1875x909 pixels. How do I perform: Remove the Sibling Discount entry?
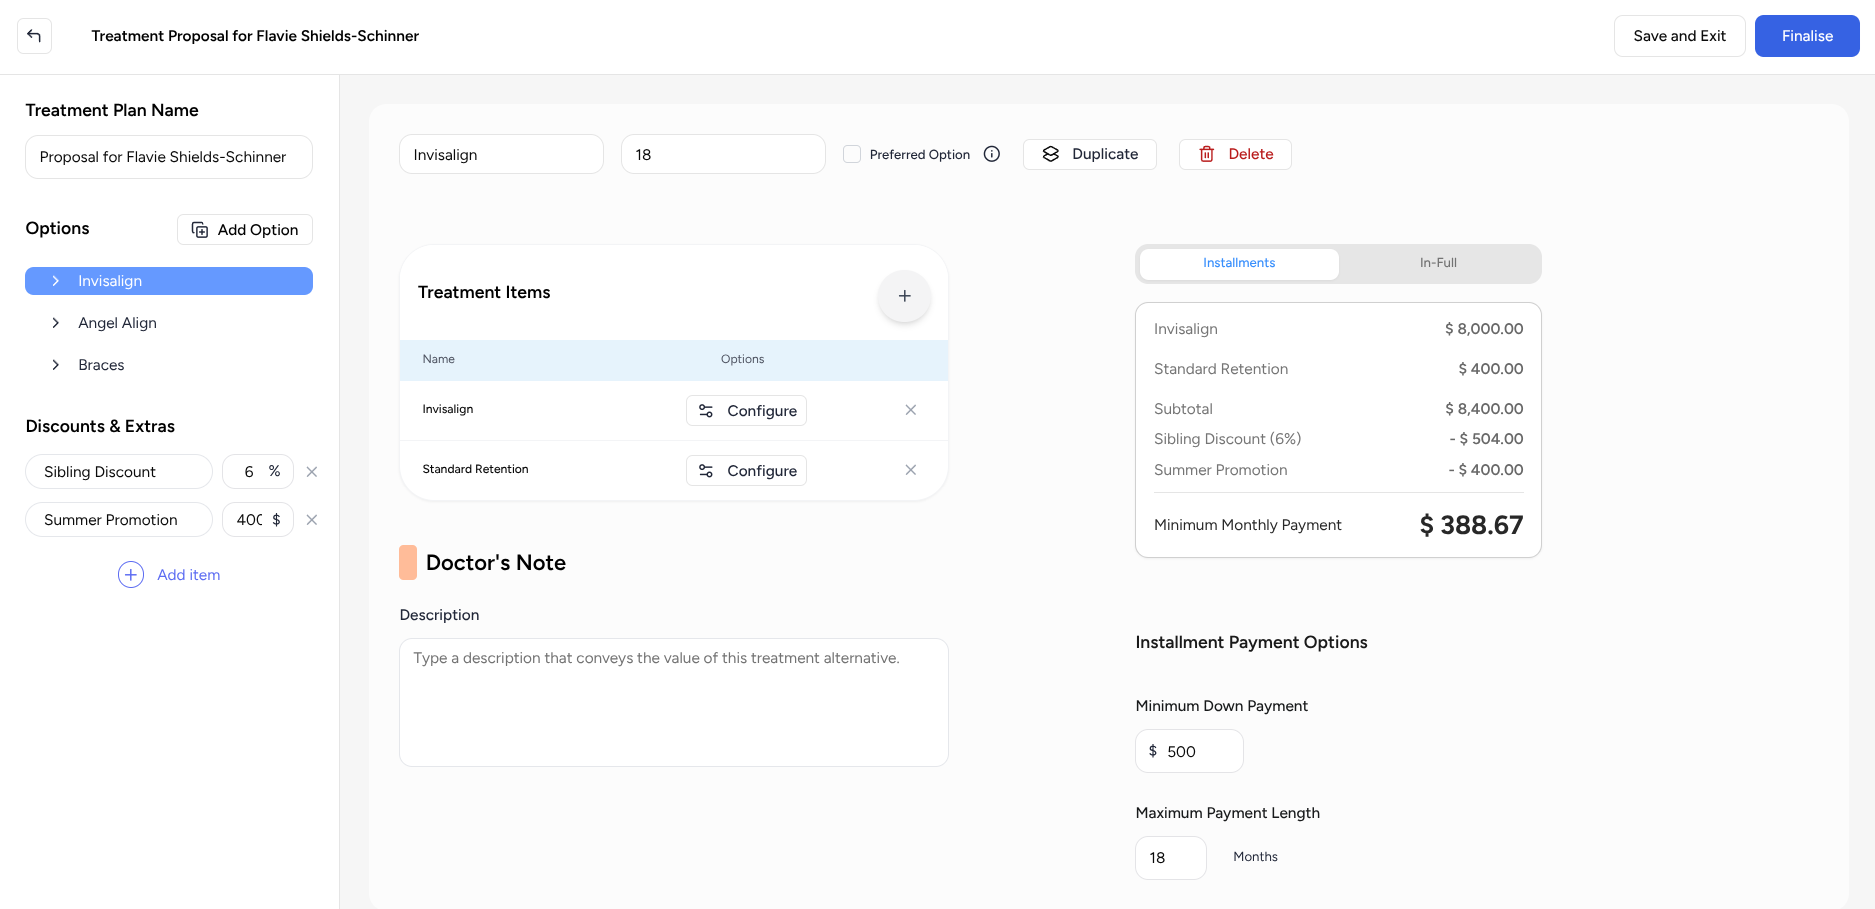pyautogui.click(x=311, y=471)
